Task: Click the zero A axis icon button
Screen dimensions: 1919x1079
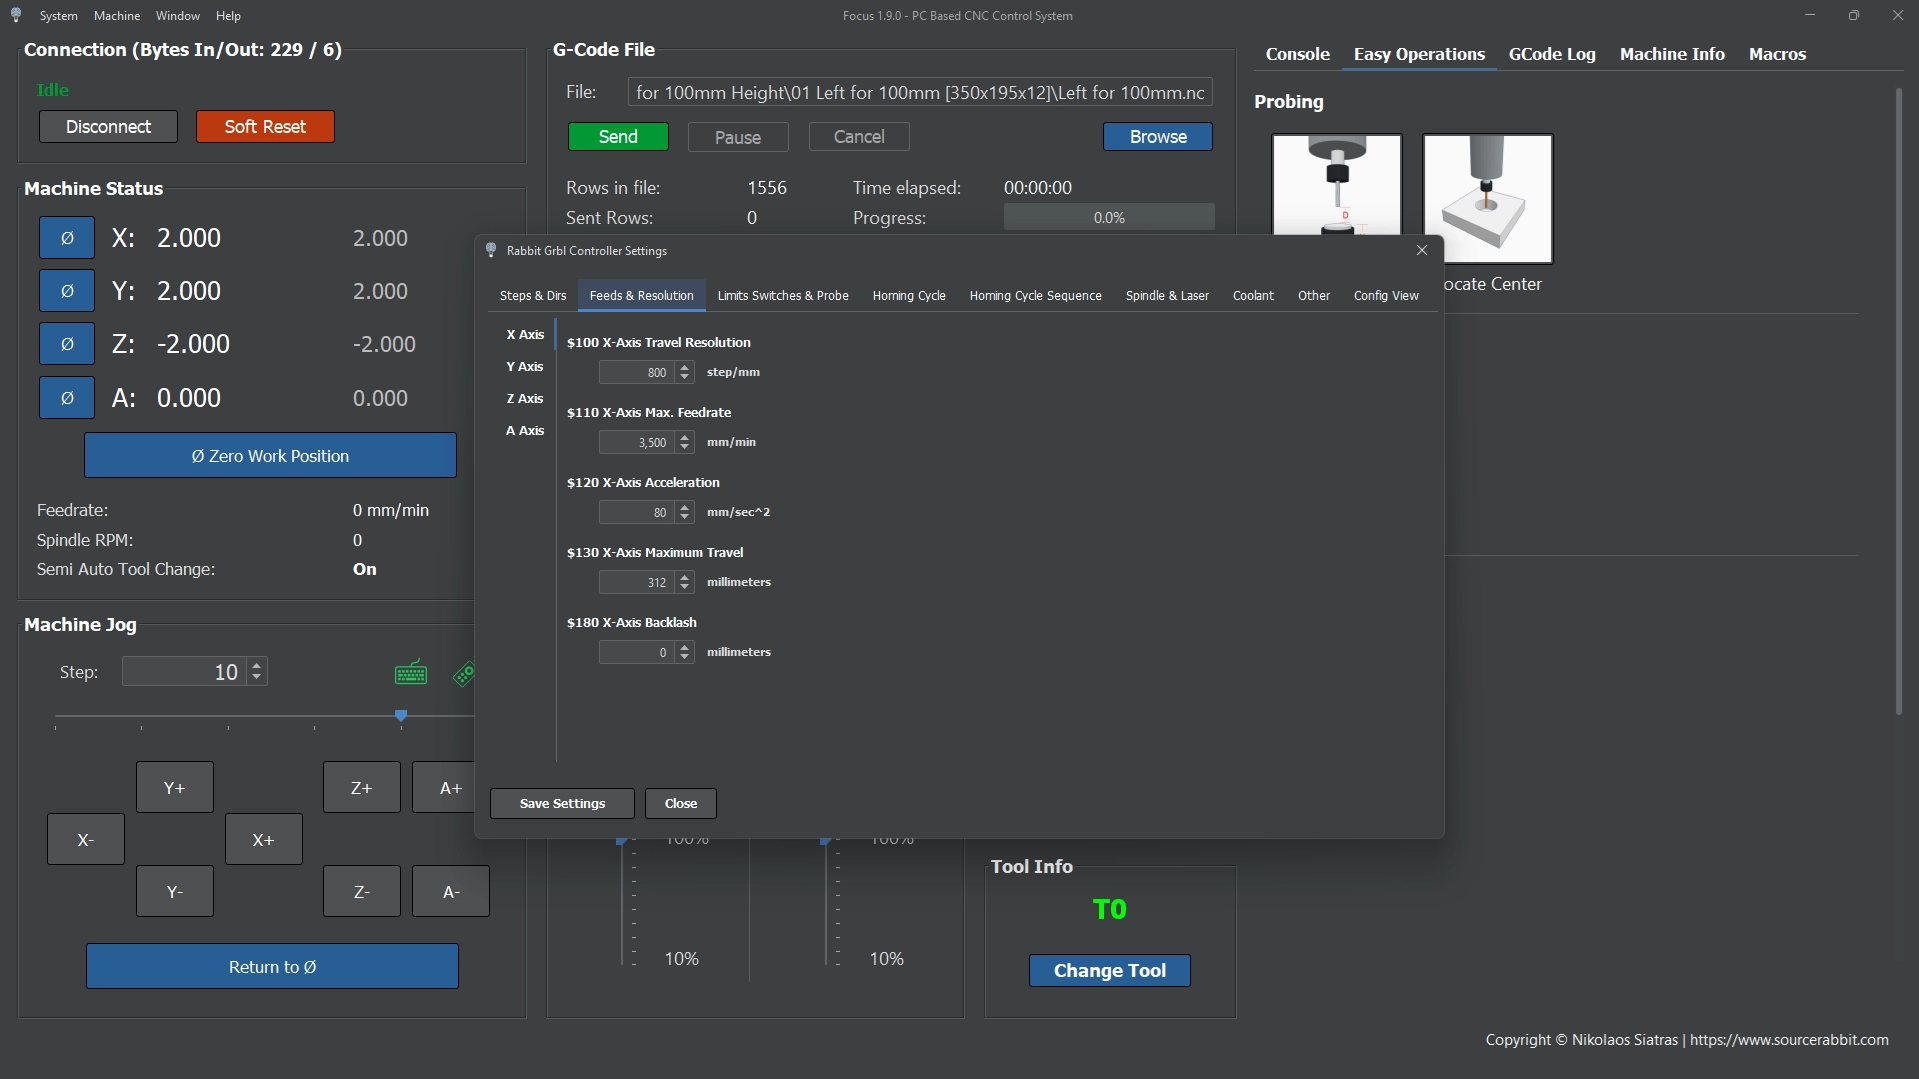Action: click(x=67, y=398)
